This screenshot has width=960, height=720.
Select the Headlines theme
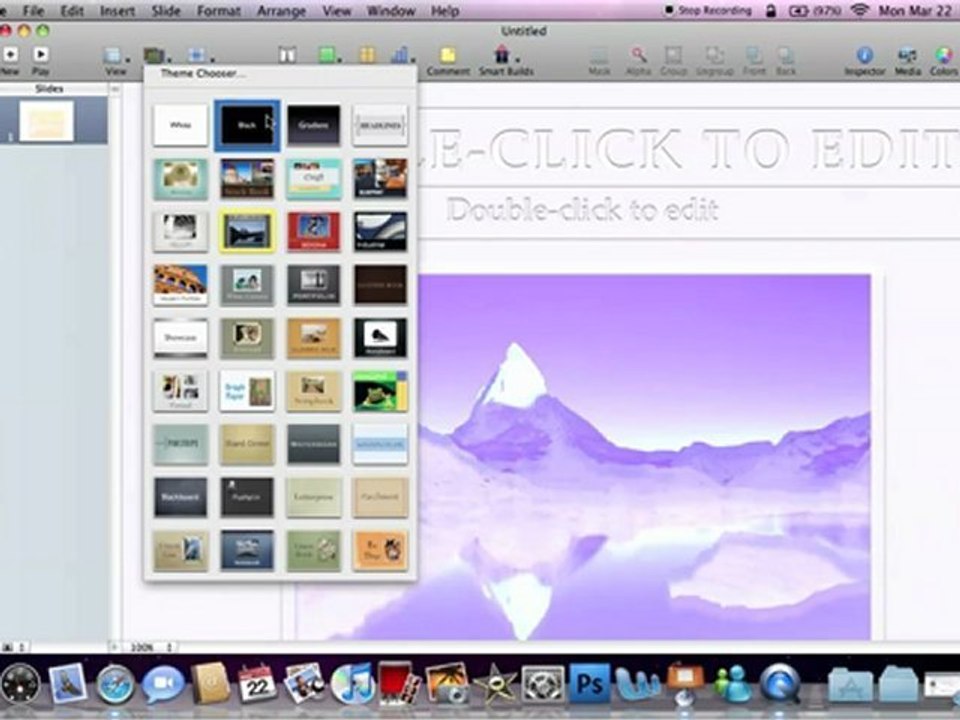click(x=380, y=125)
